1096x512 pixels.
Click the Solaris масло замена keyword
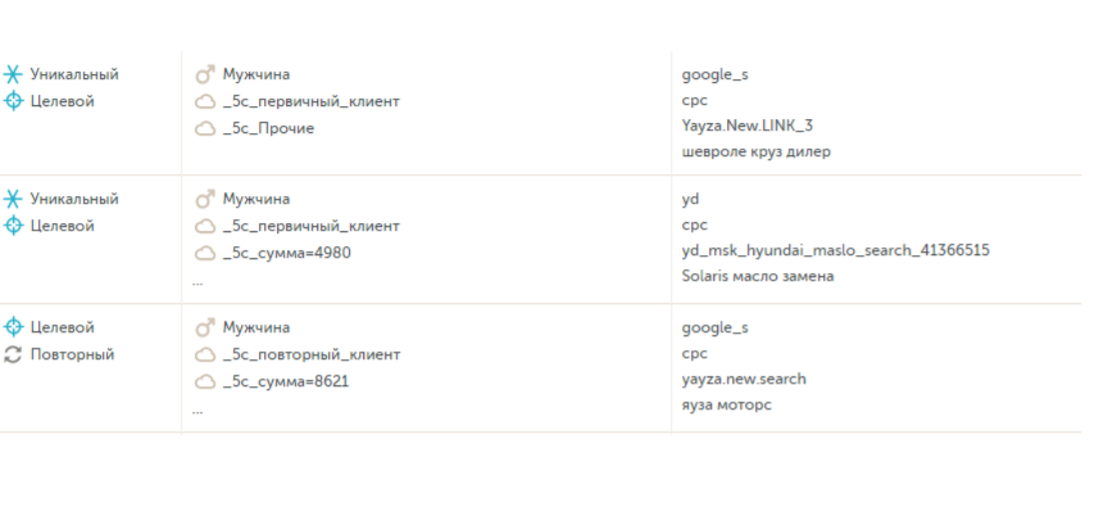pos(758,276)
